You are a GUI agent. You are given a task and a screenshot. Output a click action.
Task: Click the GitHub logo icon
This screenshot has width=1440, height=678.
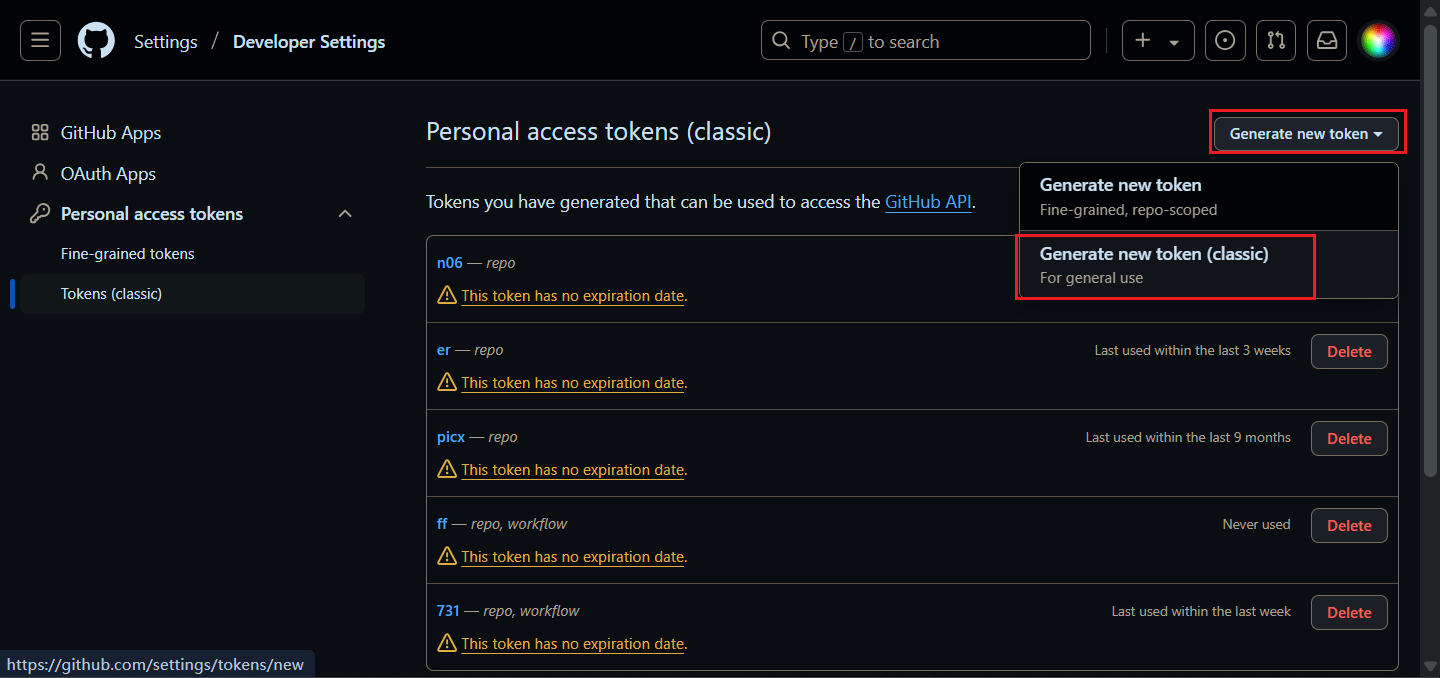tap(96, 41)
